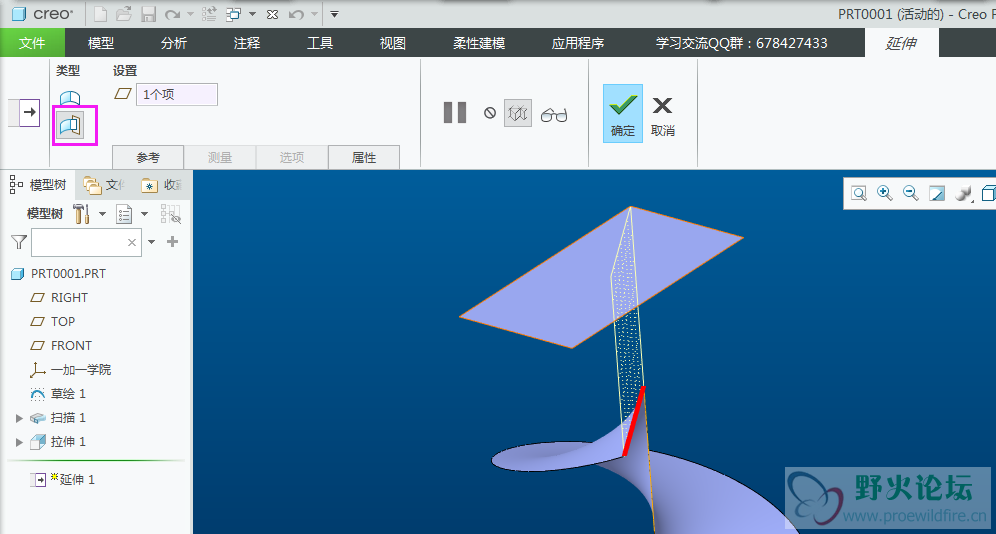996x534 pixels.
Task: Open the Customize quick access toolbar arrow
Action: (x=335, y=14)
